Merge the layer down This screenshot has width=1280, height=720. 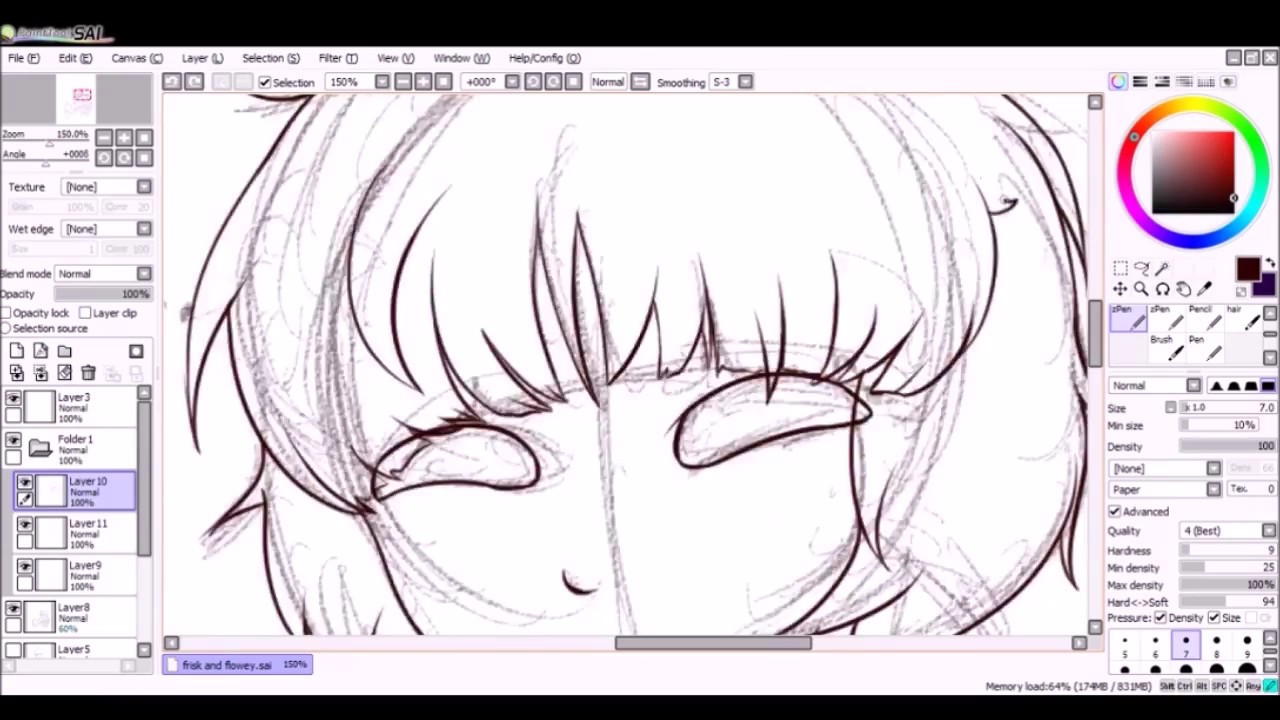coord(41,373)
